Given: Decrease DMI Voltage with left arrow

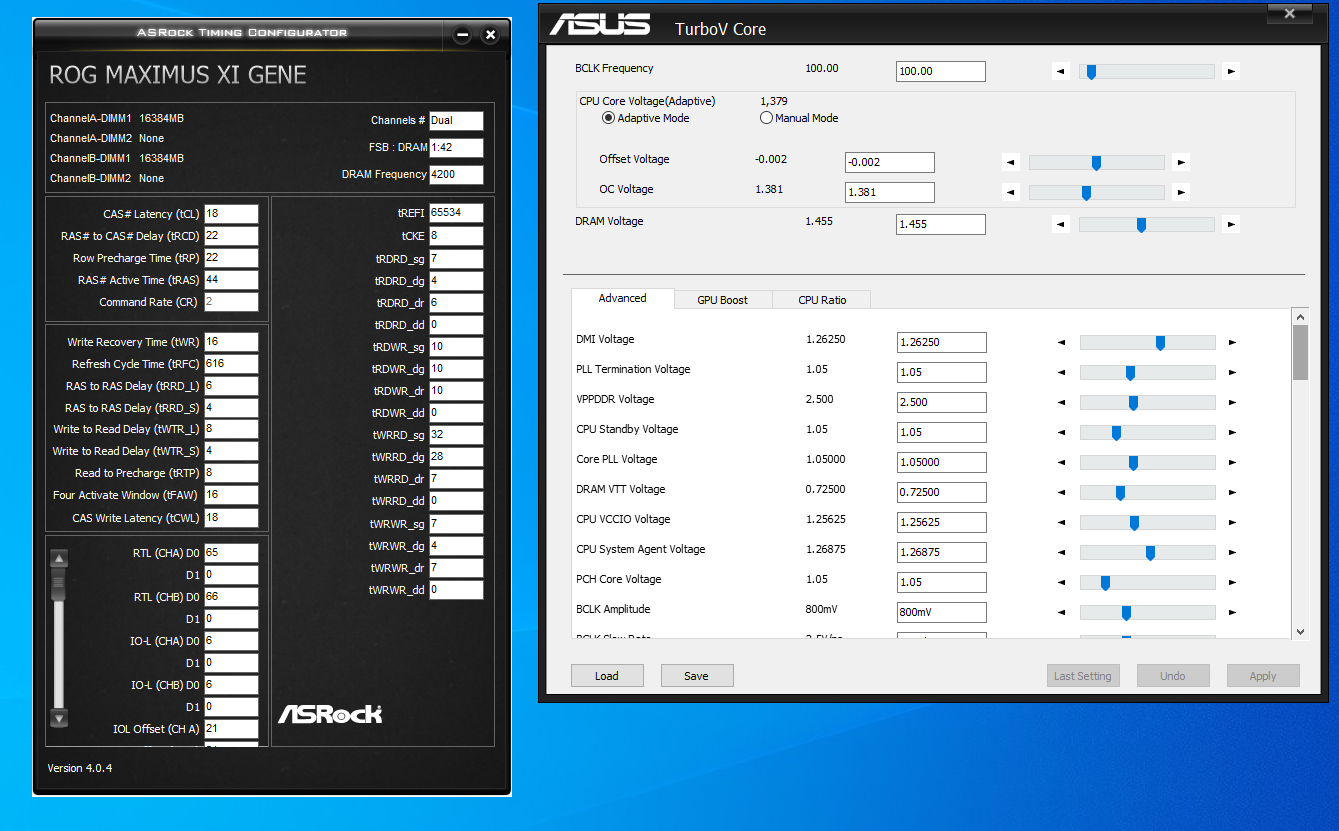Looking at the screenshot, I should [x=1062, y=342].
